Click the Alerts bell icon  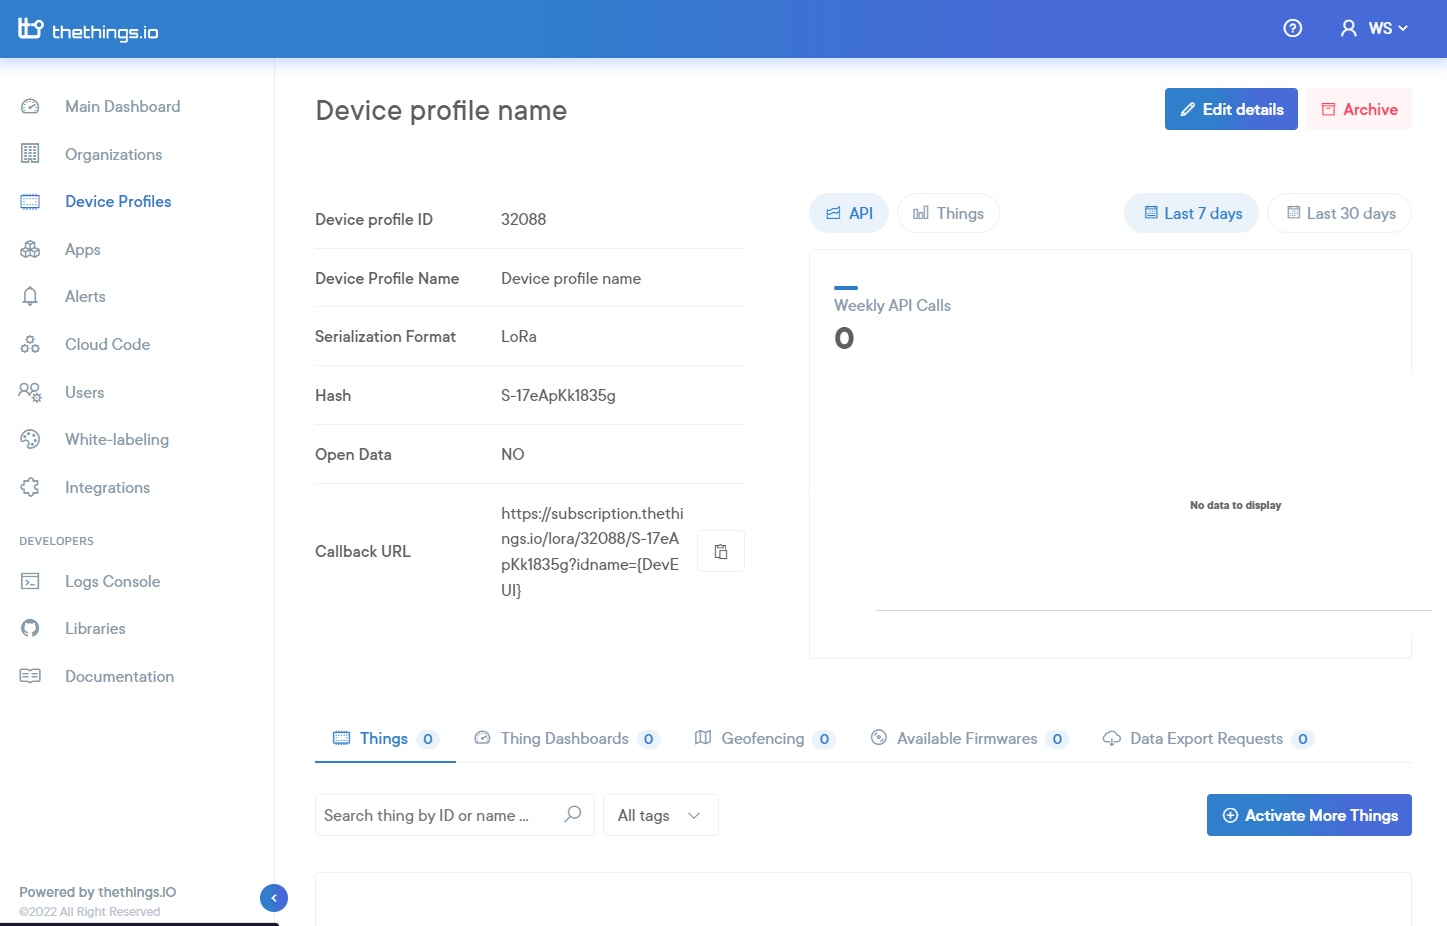(30, 296)
